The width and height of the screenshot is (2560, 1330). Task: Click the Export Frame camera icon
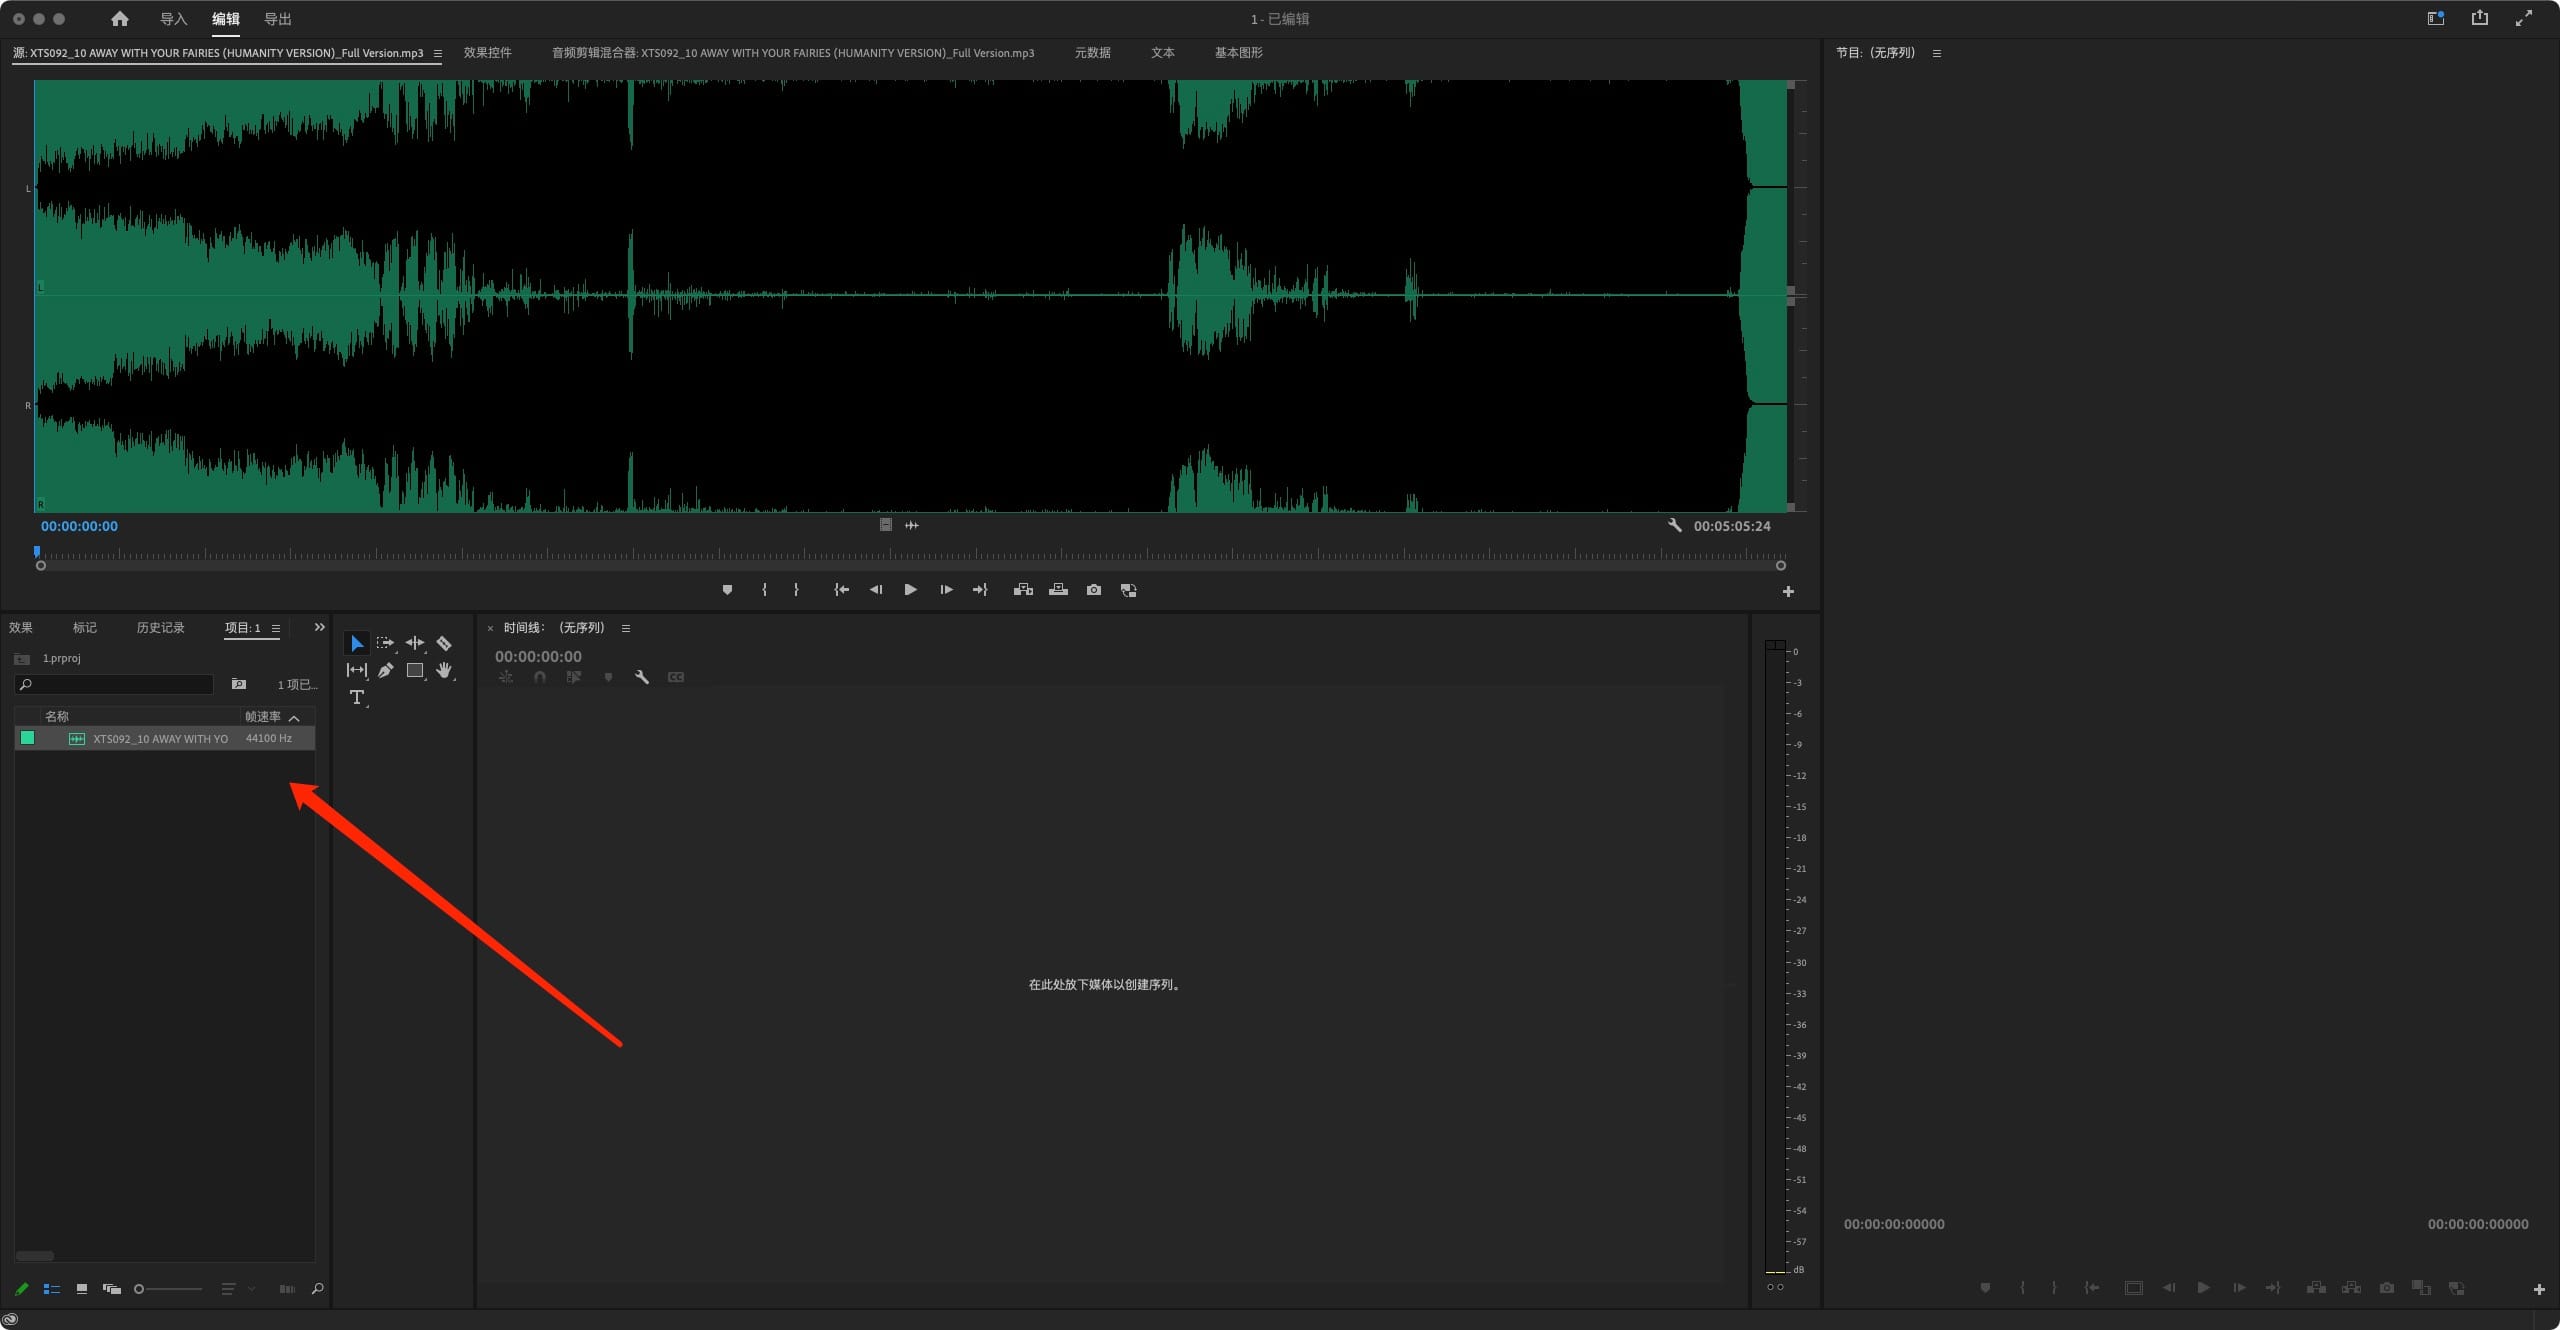tap(1094, 590)
